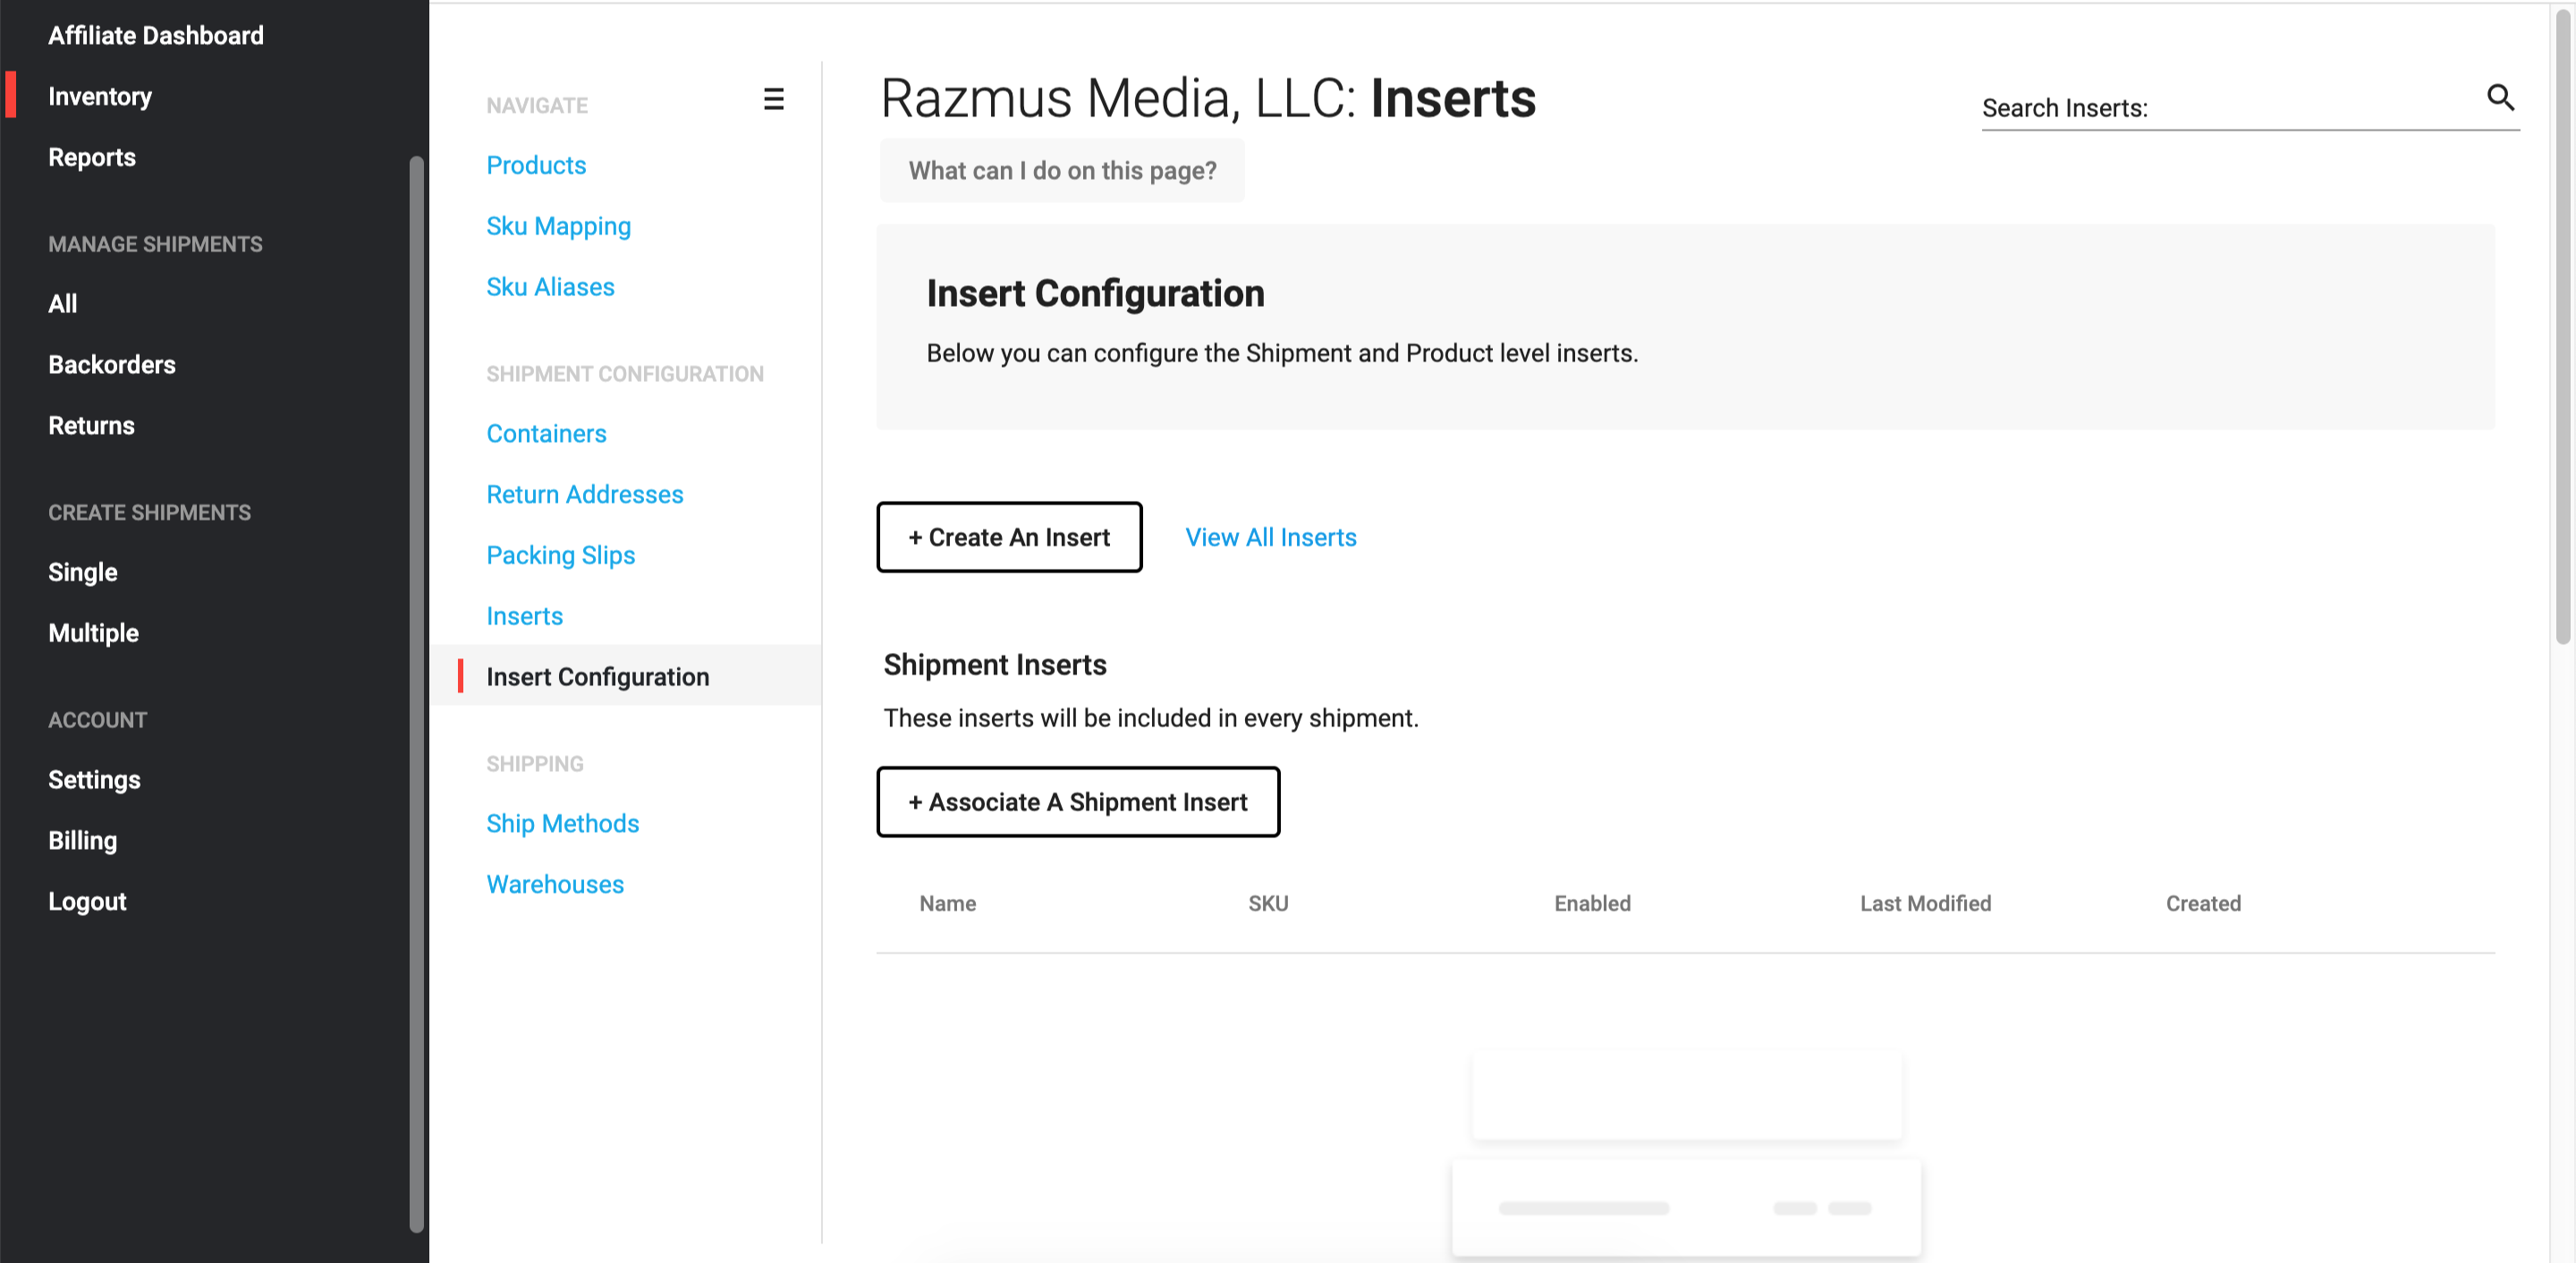Screen dimensions: 2576x1263
Task: Click the dark sidebar scrollbar
Action: (x=416, y=695)
